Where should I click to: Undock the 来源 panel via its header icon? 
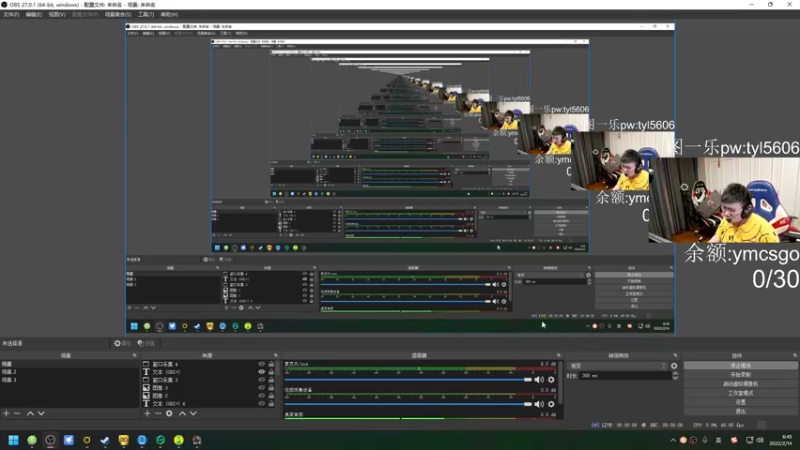[x=276, y=355]
